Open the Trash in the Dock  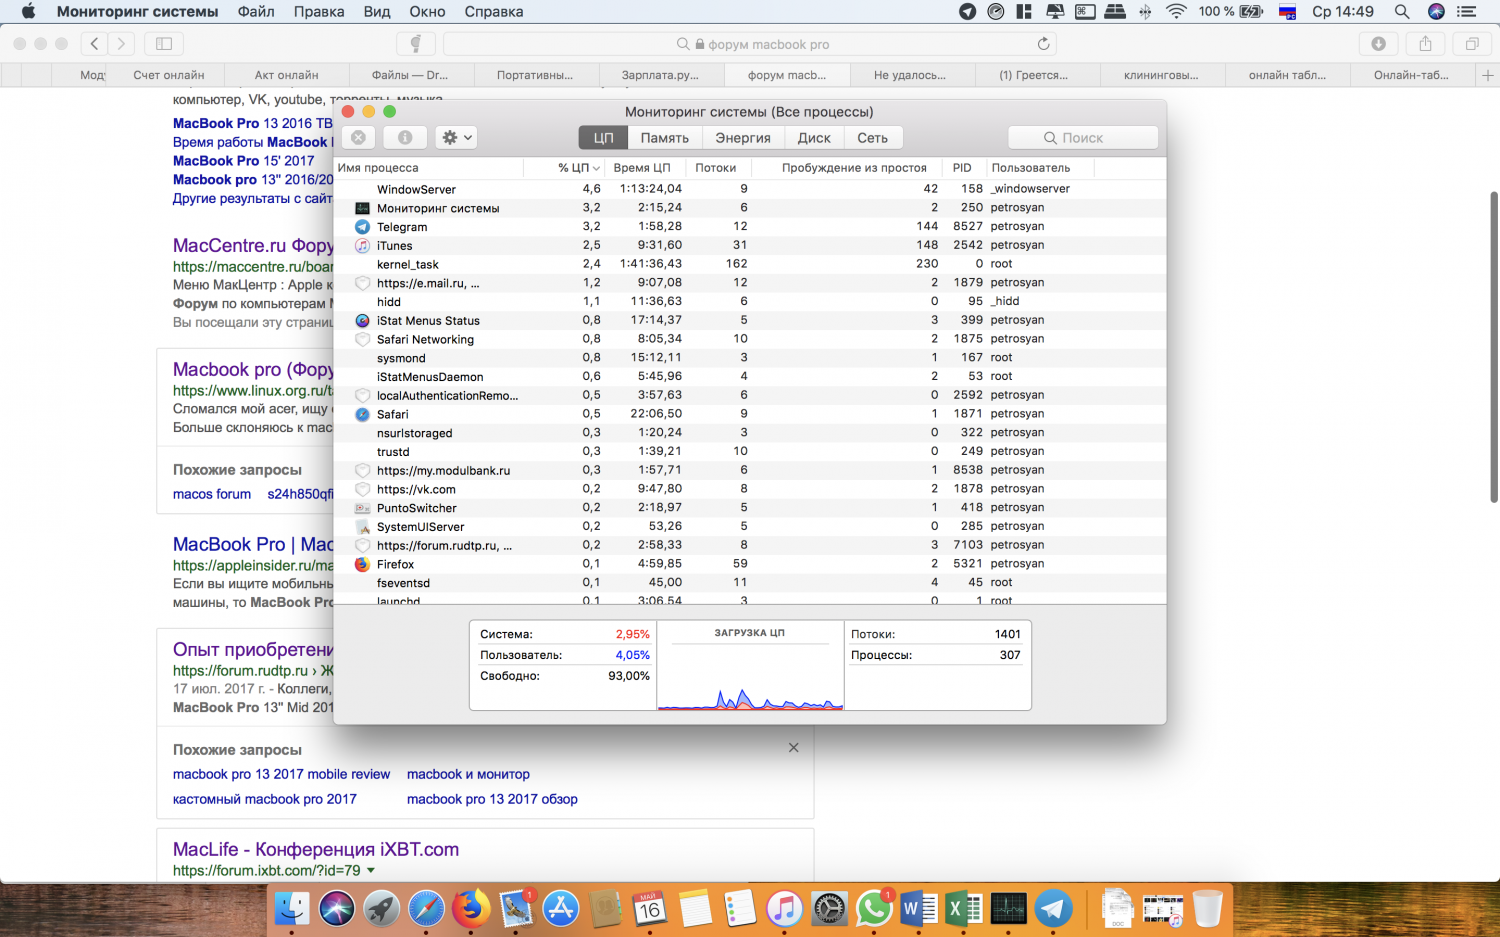pyautogui.click(x=1208, y=908)
